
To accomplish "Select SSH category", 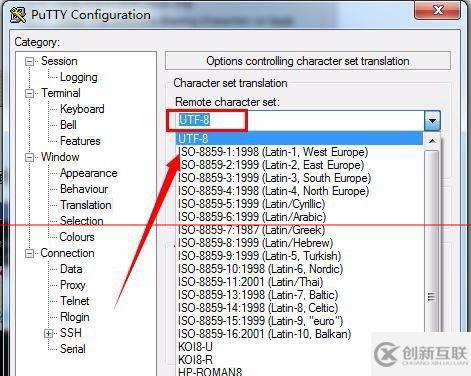I will pyautogui.click(x=71, y=333).
